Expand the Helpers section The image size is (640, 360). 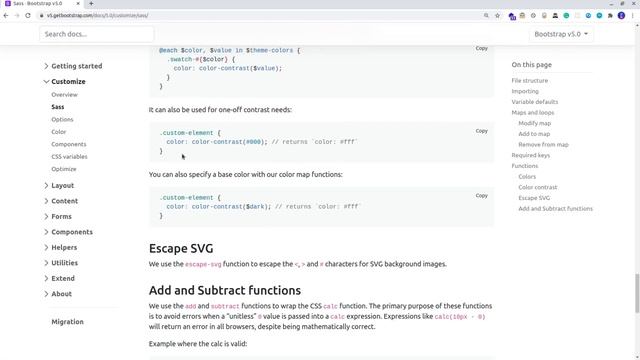60,247
